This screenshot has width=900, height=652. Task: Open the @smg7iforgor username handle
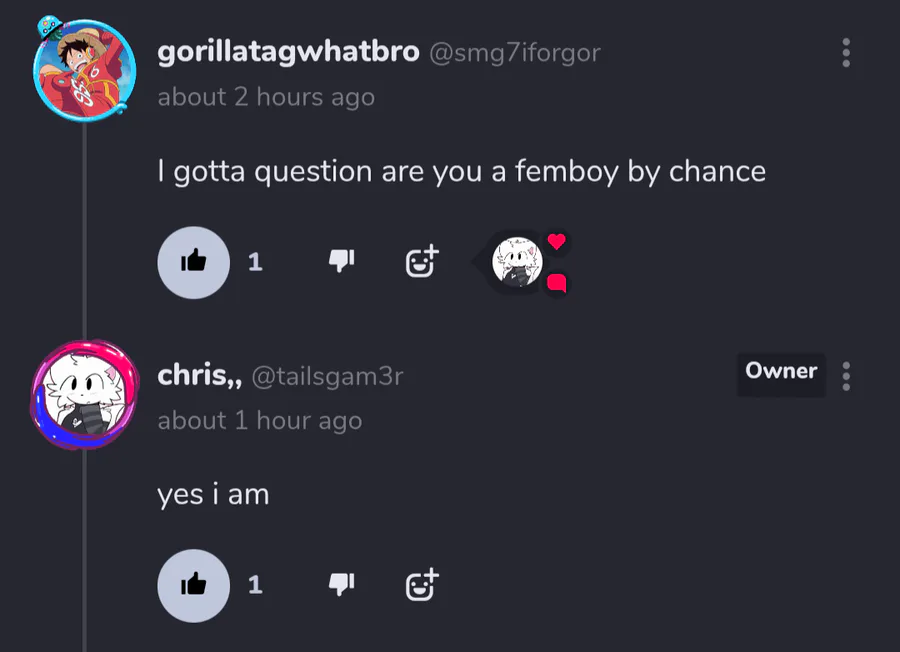coord(515,53)
